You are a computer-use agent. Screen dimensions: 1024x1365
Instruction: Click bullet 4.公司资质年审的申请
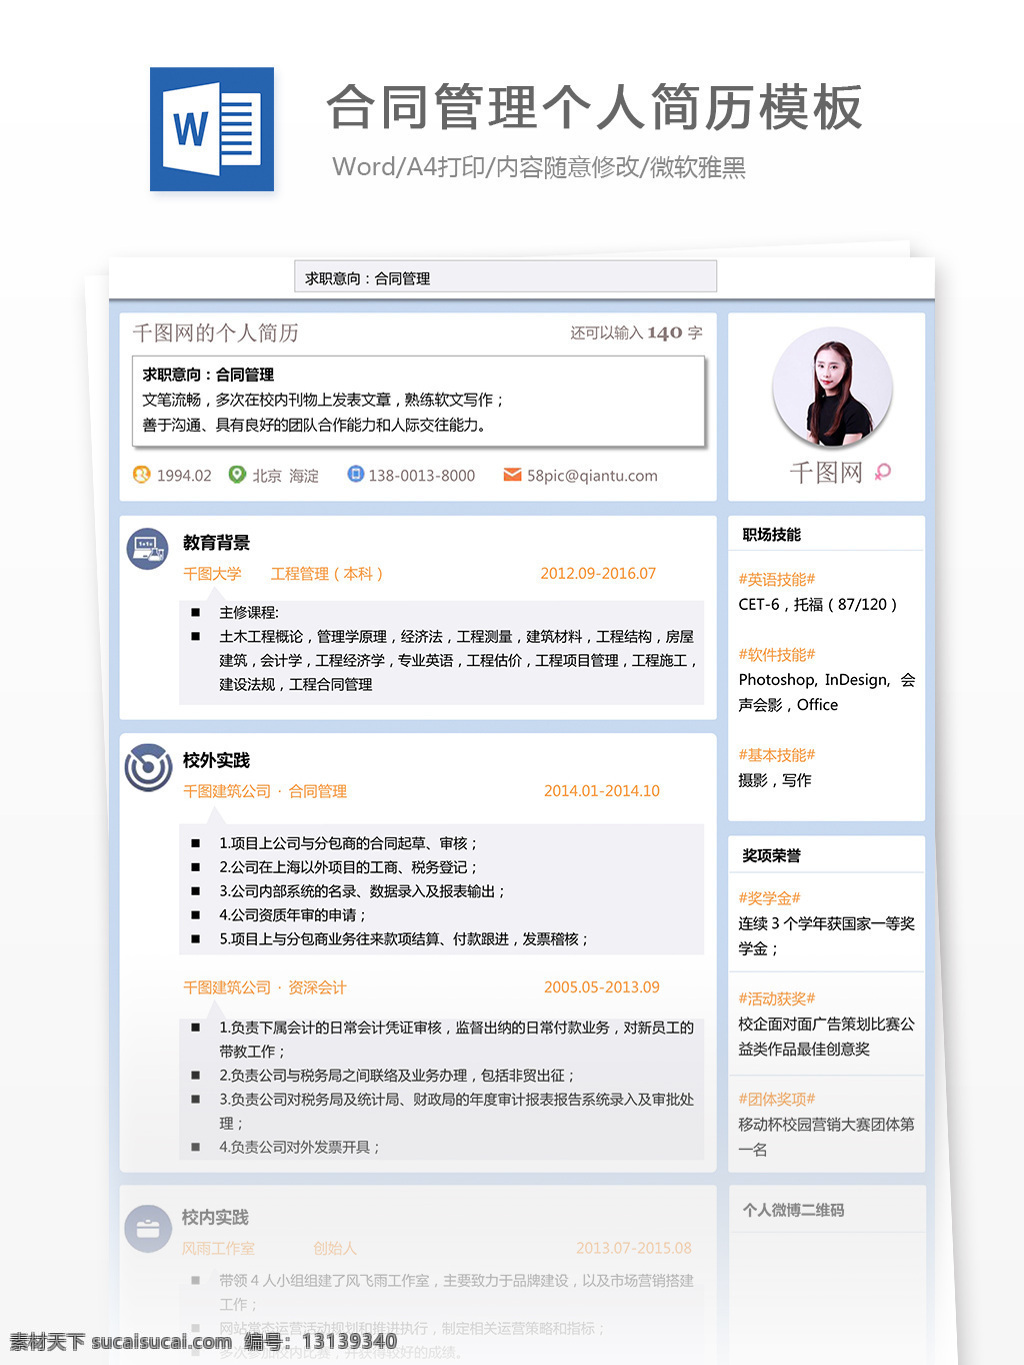[293, 915]
